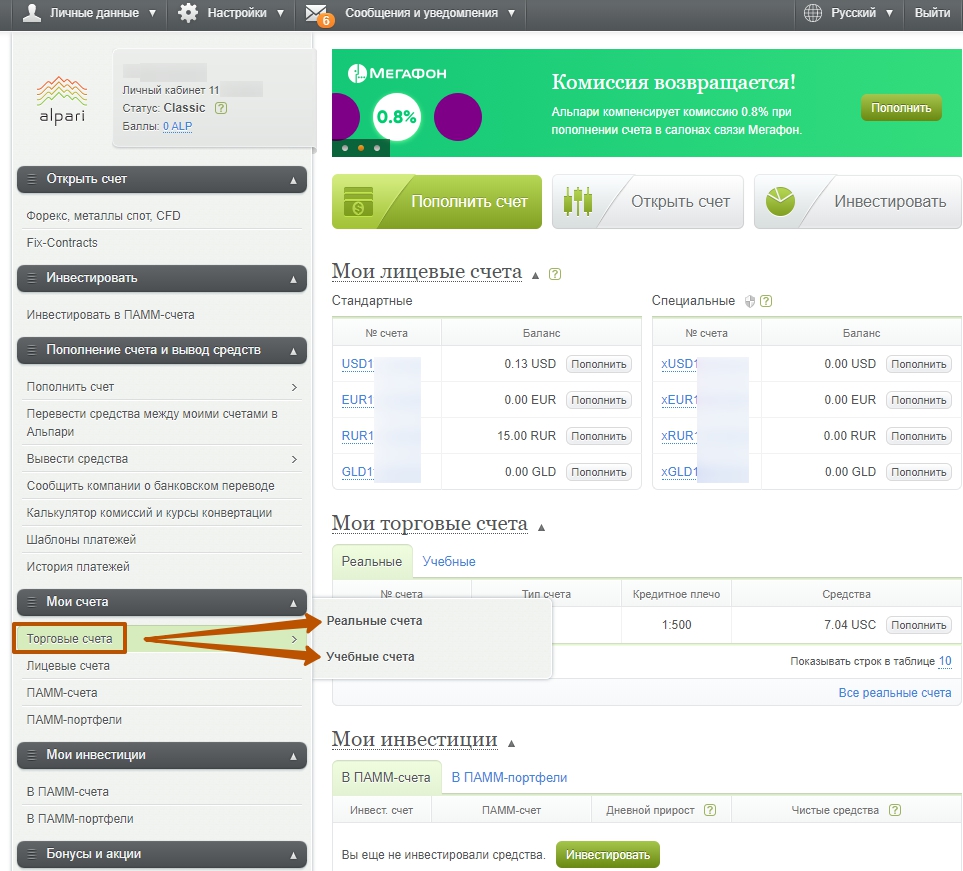Viewport: 963px width, 871px height.
Task: Click help icon beside Мои лицевые счета
Action: pyautogui.click(x=555, y=274)
